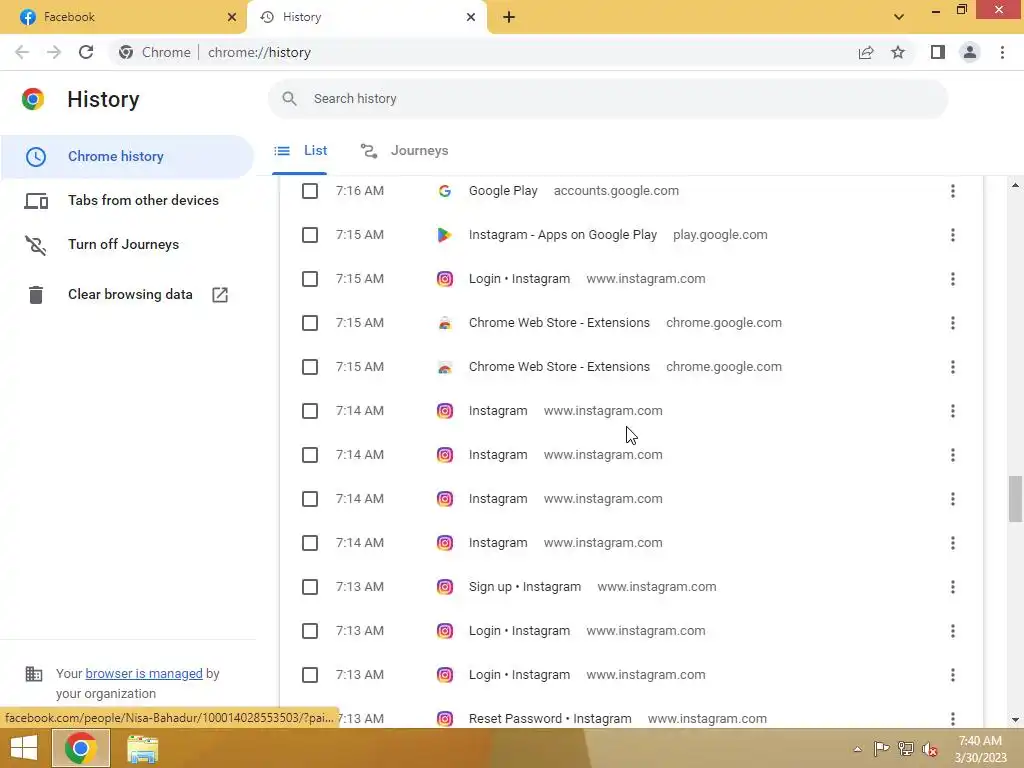Click the search magnifier icon

click(289, 99)
